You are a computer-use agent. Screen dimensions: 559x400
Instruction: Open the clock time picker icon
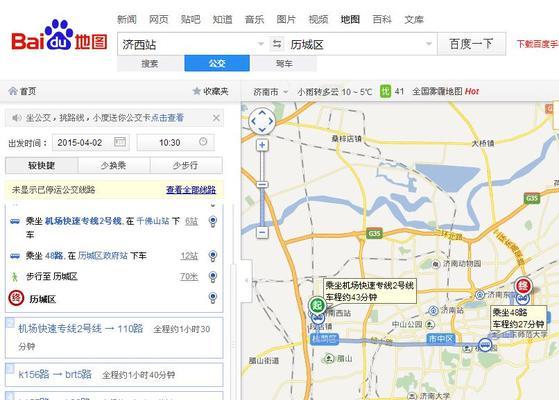[203, 142]
